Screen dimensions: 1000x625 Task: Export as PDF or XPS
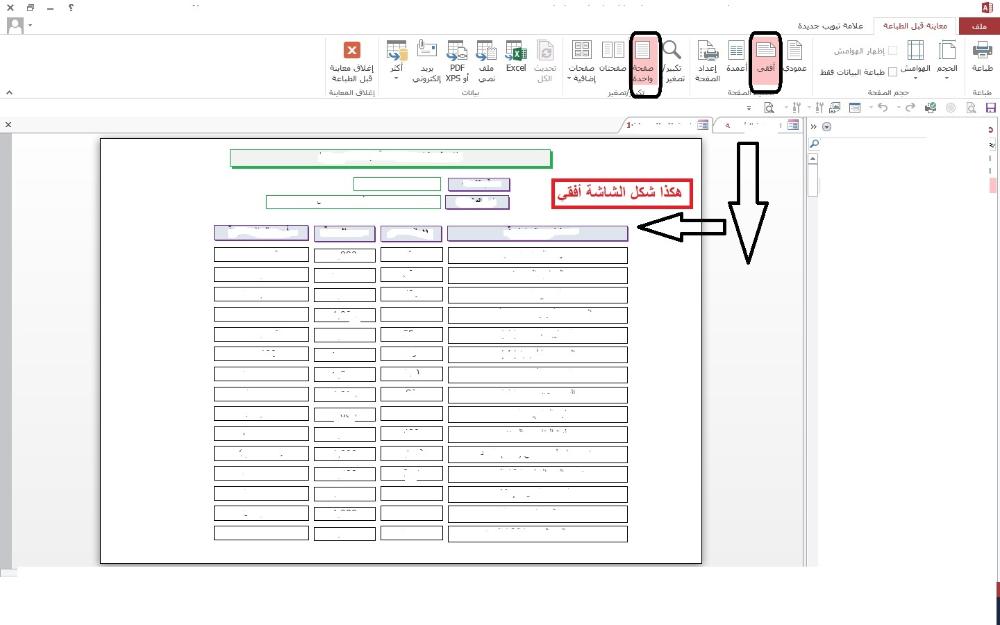point(458,58)
